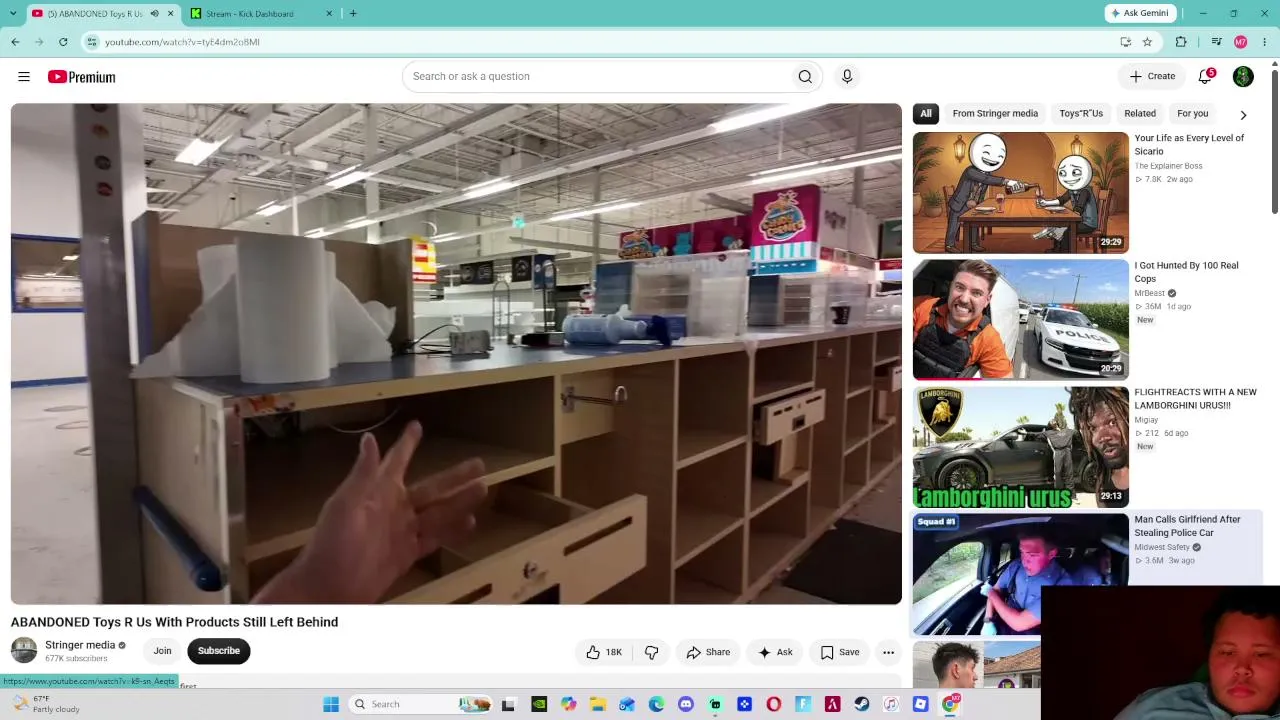
Task: Open the YouTube guide hamburger menu
Action: pyautogui.click(x=24, y=77)
